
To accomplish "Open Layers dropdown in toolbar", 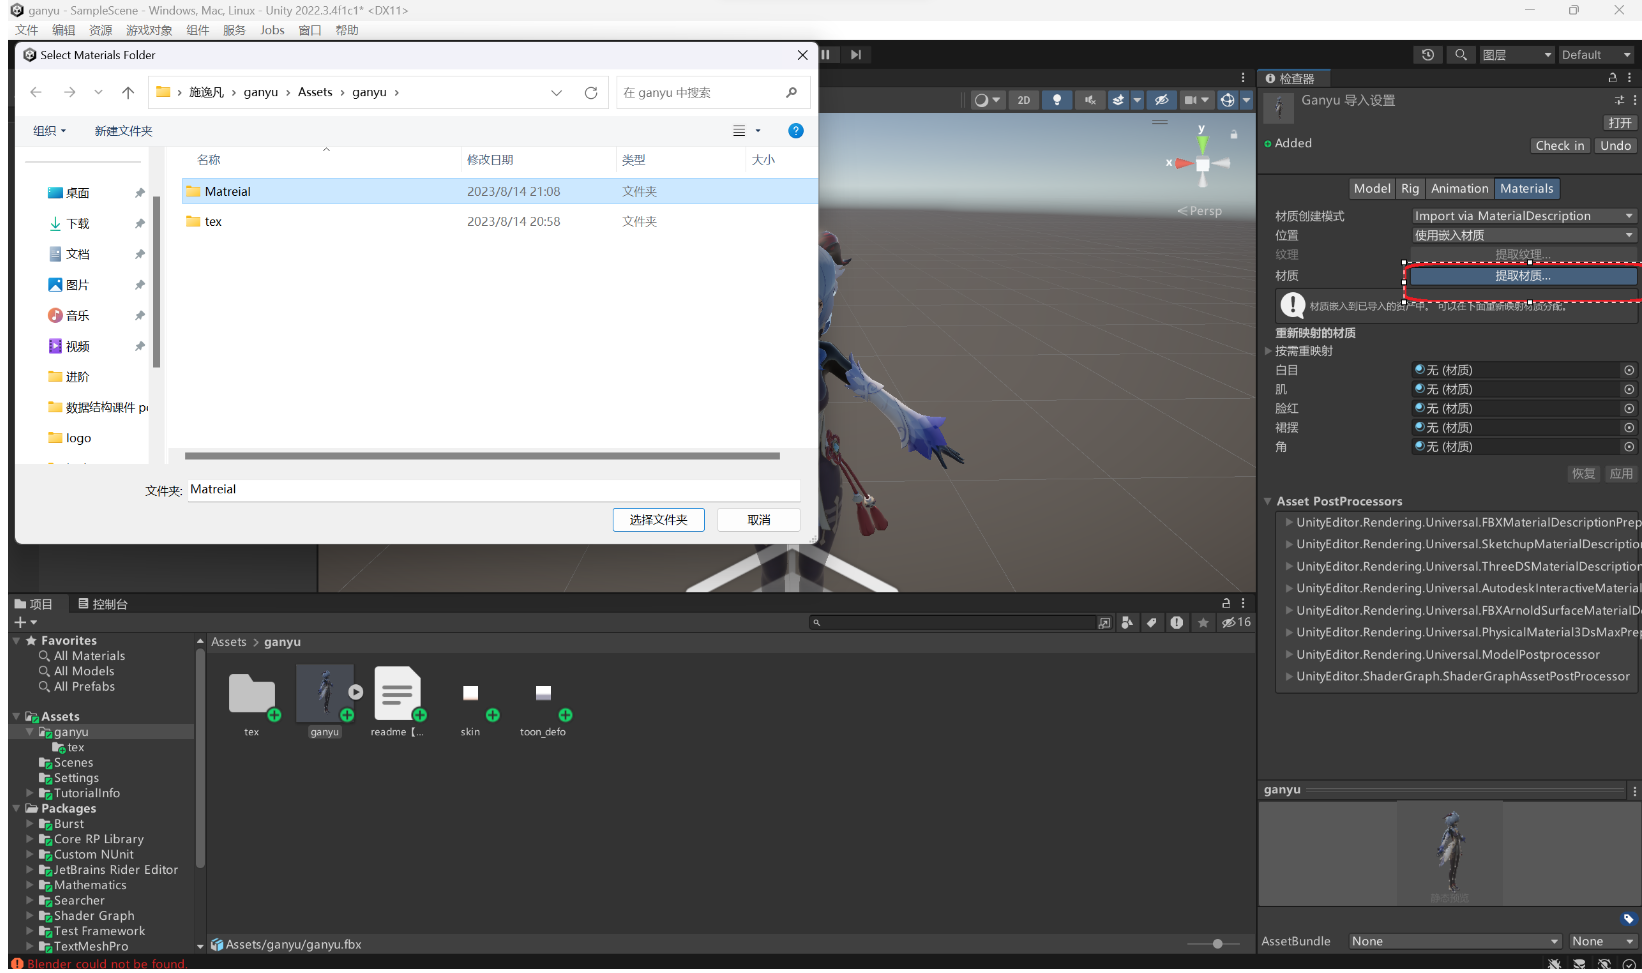I will [x=1517, y=55].
